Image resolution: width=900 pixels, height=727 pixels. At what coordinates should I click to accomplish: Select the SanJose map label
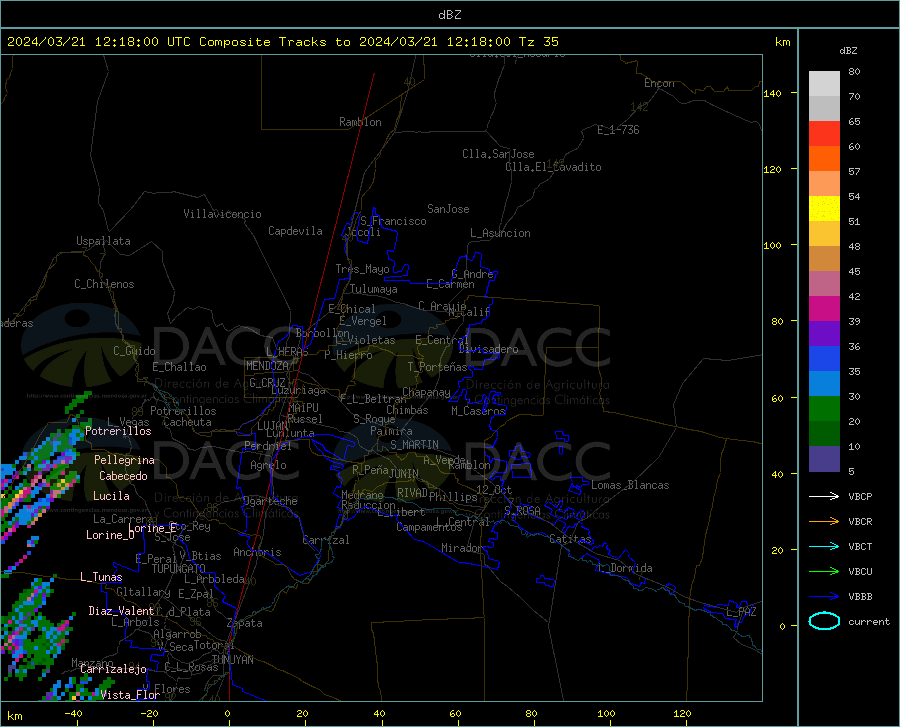point(448,209)
